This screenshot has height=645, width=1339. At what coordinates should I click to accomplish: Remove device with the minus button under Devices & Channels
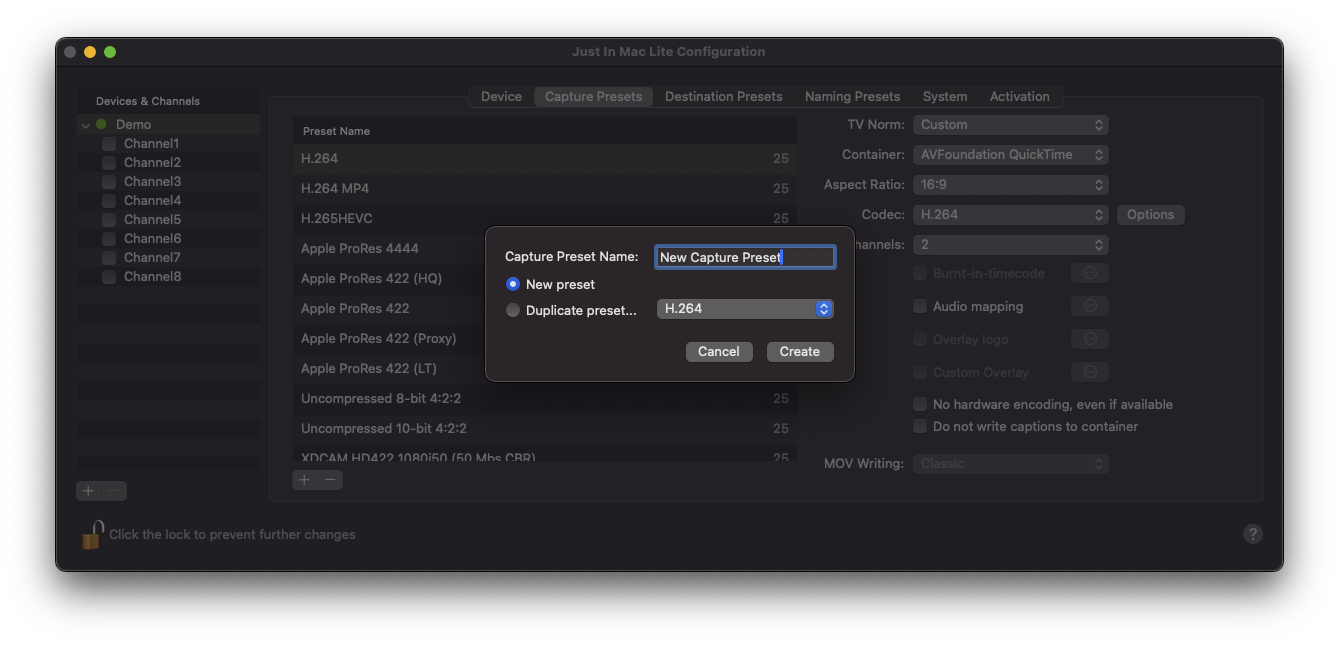(x=115, y=491)
